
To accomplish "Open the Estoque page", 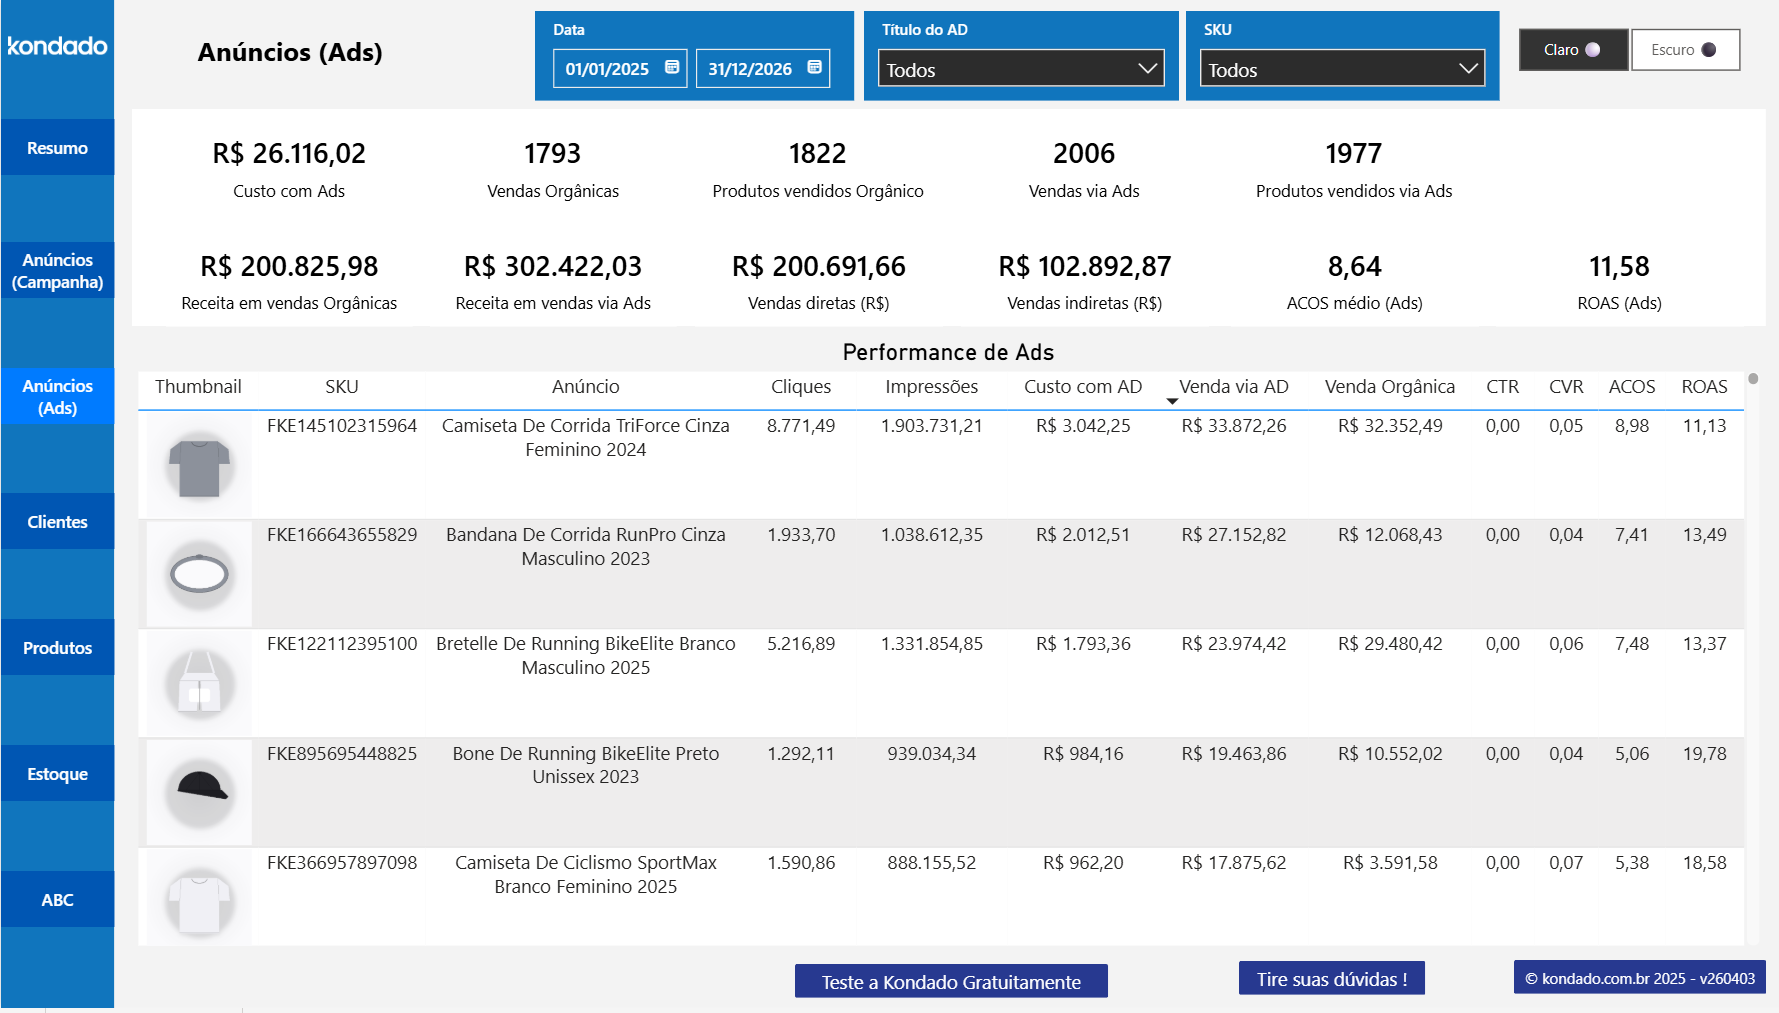I will pos(57,773).
